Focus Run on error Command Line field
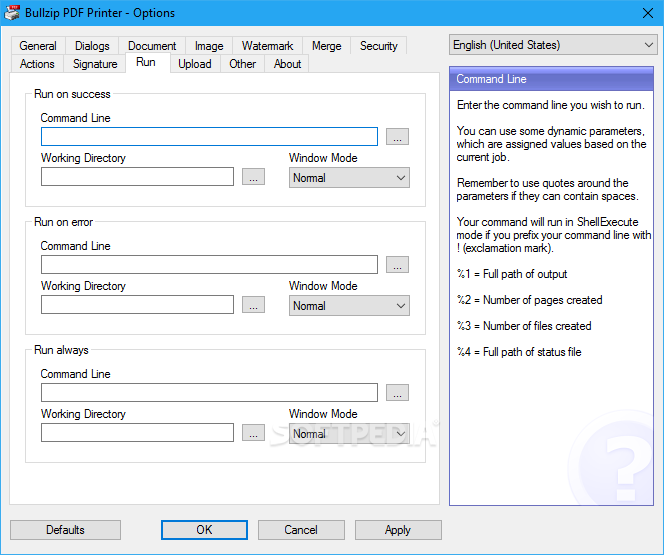This screenshot has width=664, height=555. click(x=209, y=265)
